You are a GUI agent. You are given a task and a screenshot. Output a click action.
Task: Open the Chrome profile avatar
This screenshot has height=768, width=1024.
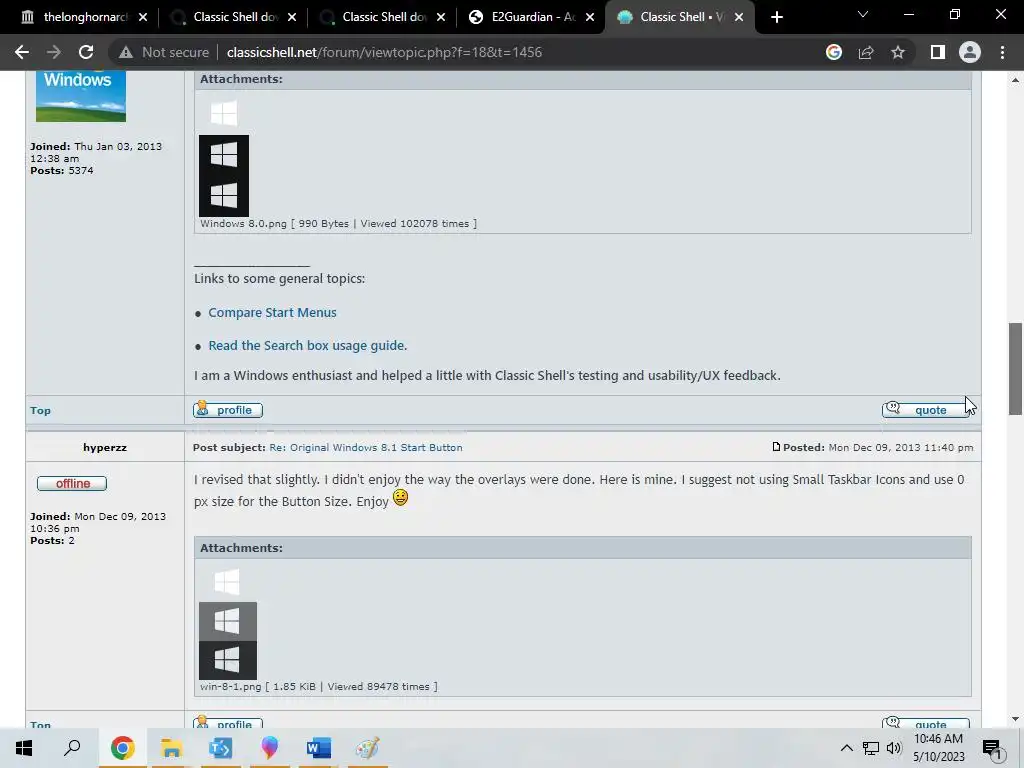(970, 52)
